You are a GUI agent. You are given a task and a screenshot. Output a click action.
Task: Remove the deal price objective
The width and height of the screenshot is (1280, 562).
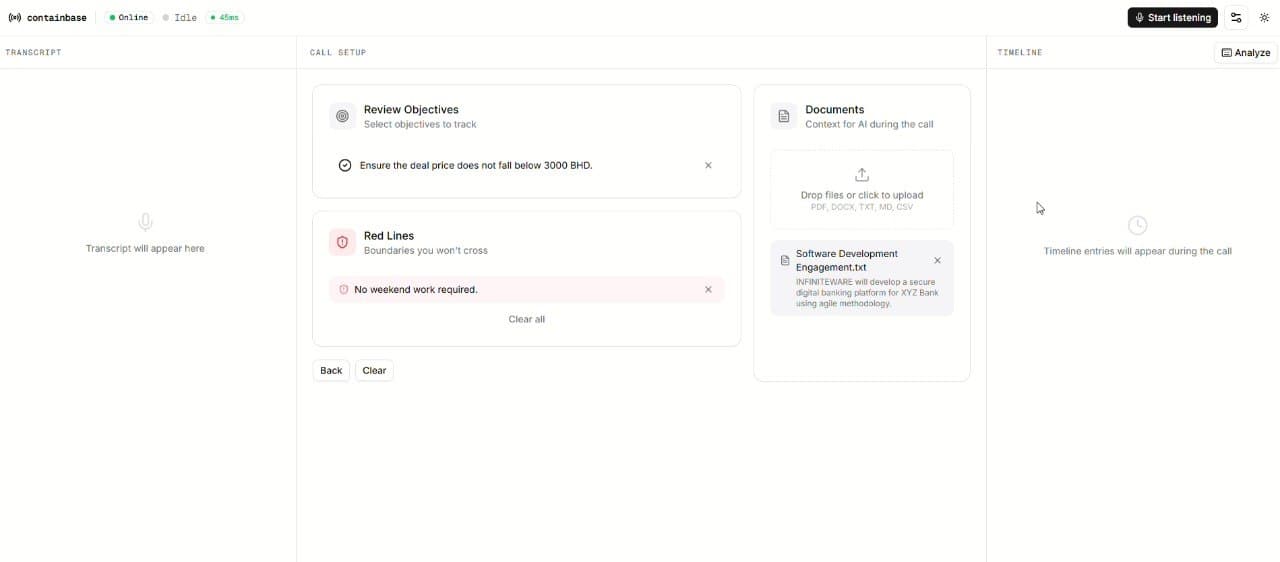(x=708, y=165)
